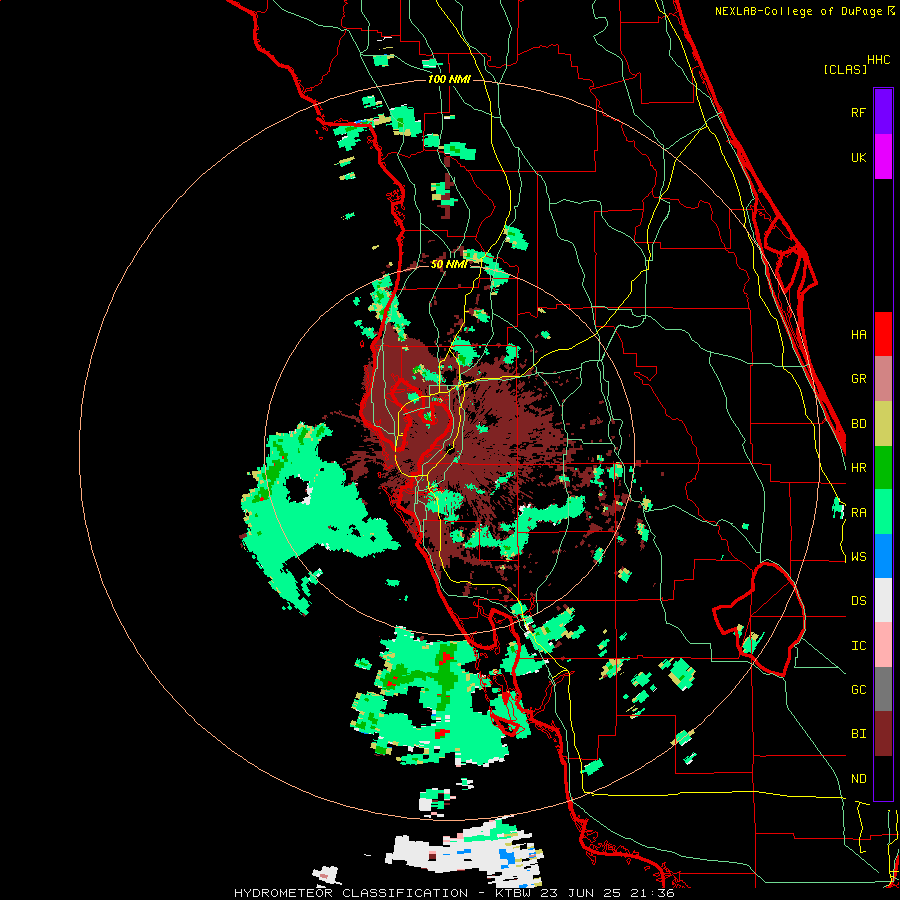Click the WS blue legend swatch
The width and height of the screenshot is (900, 900).
[883, 556]
